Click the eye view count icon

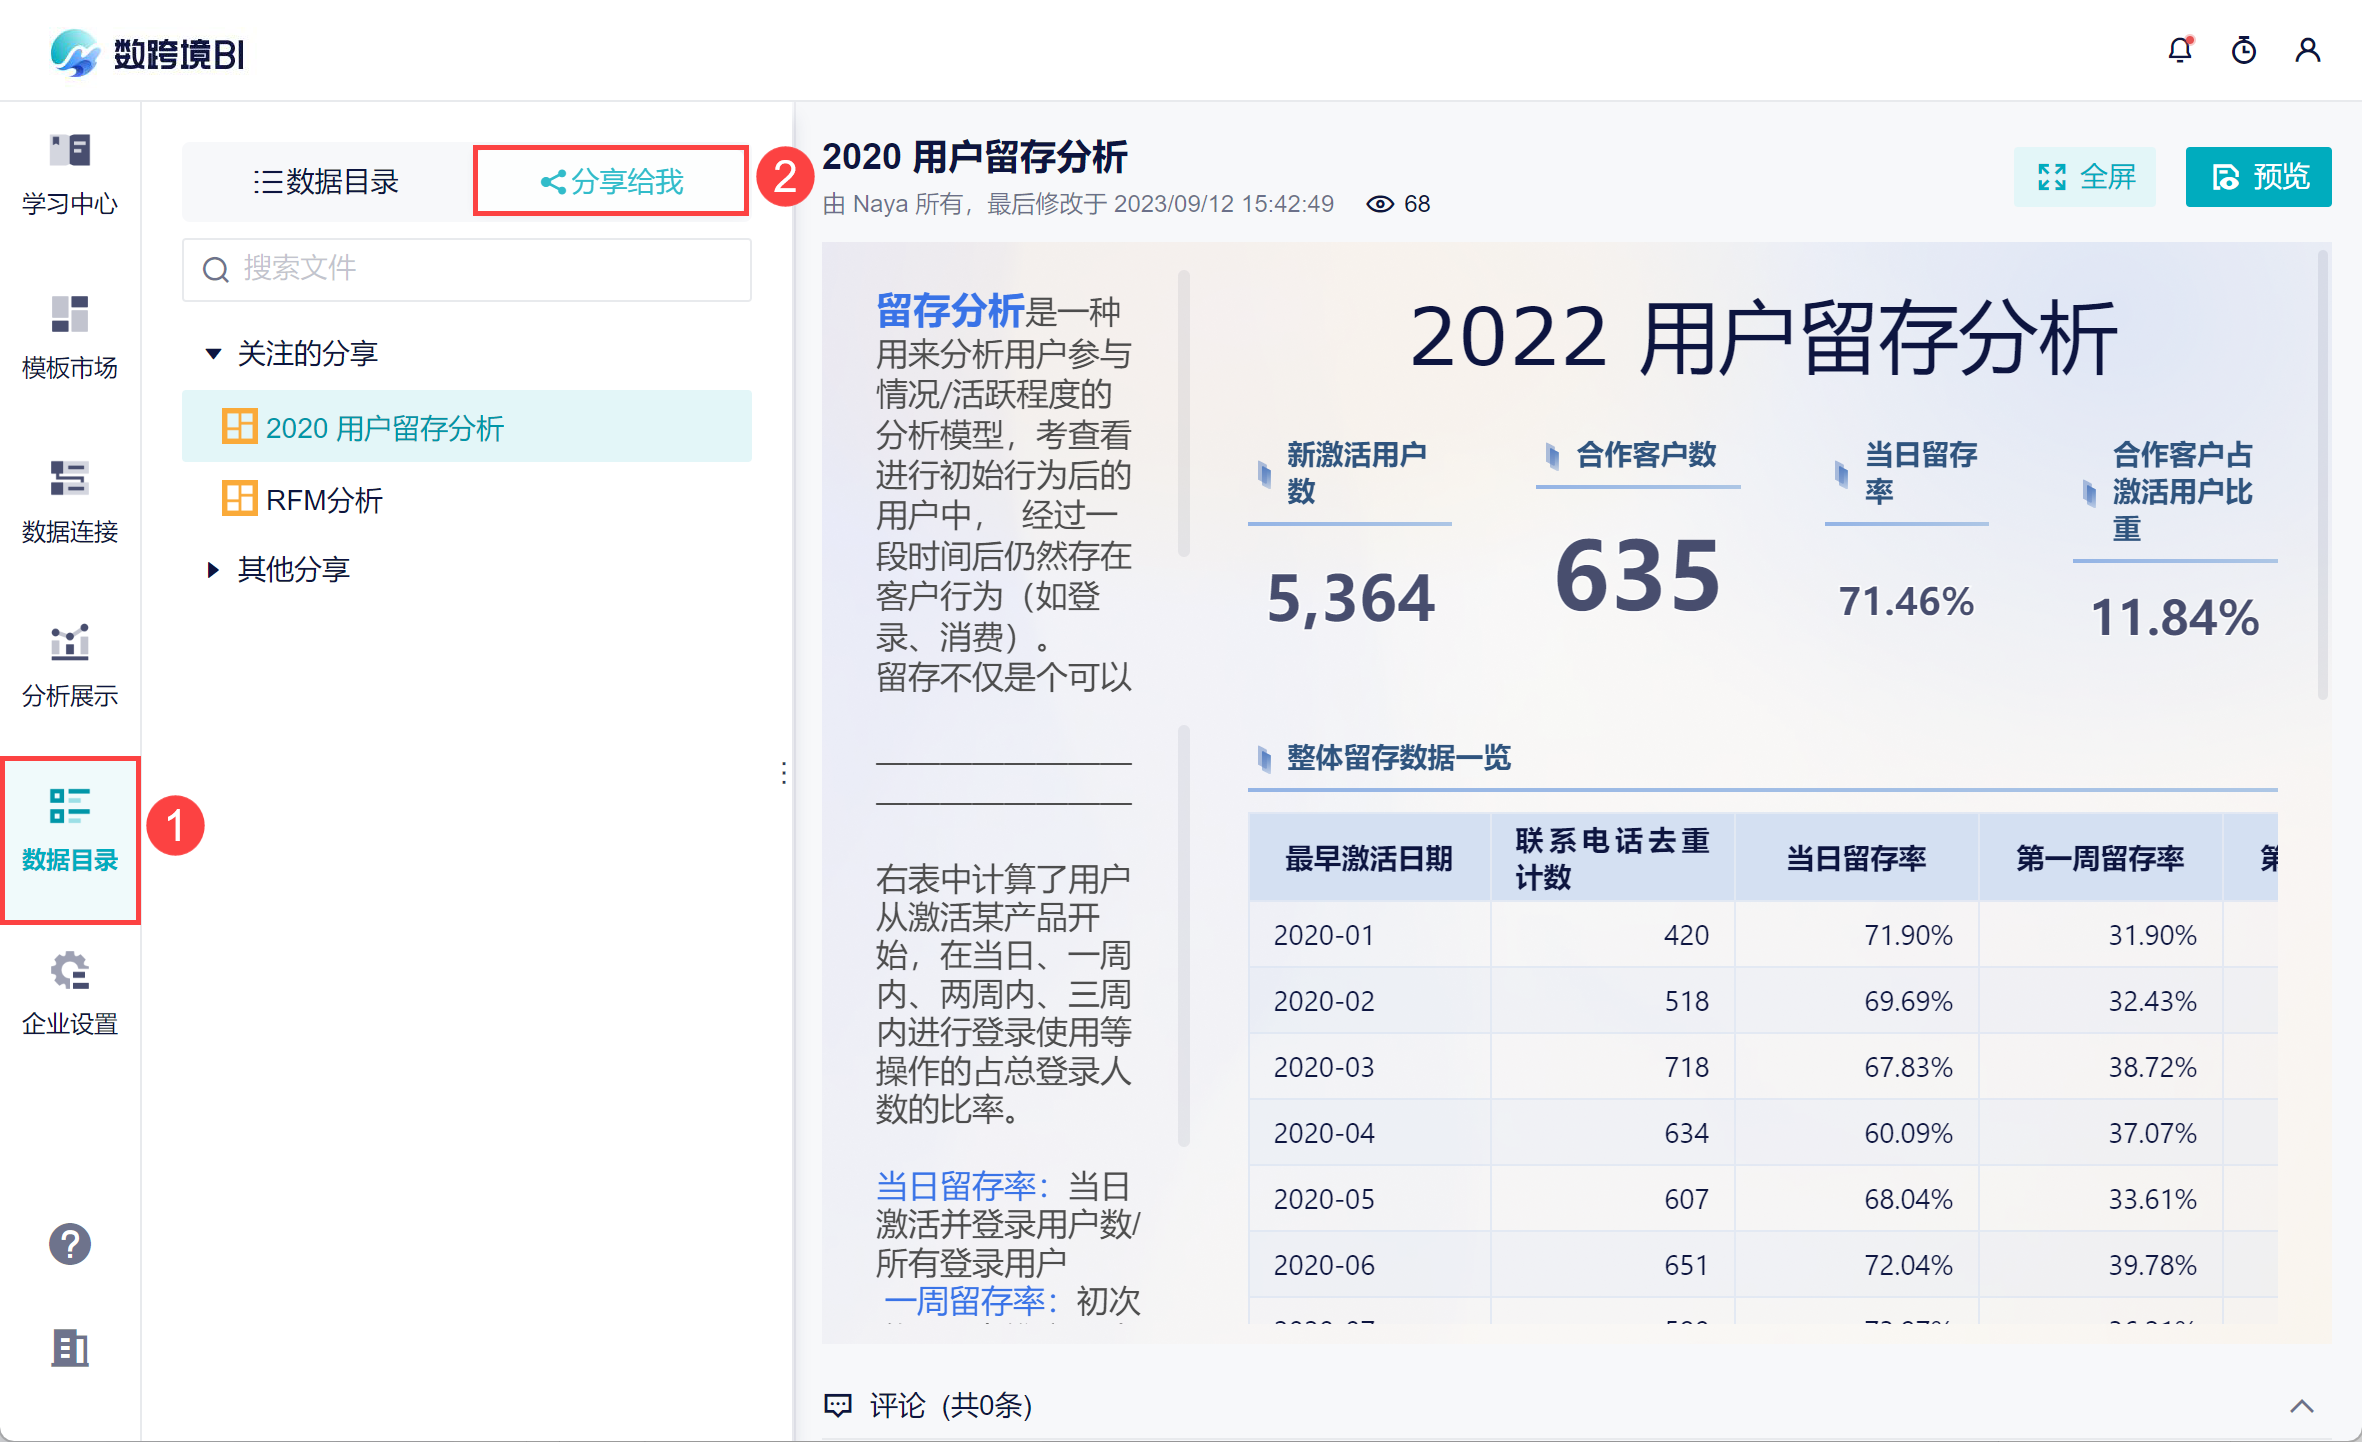[1380, 204]
